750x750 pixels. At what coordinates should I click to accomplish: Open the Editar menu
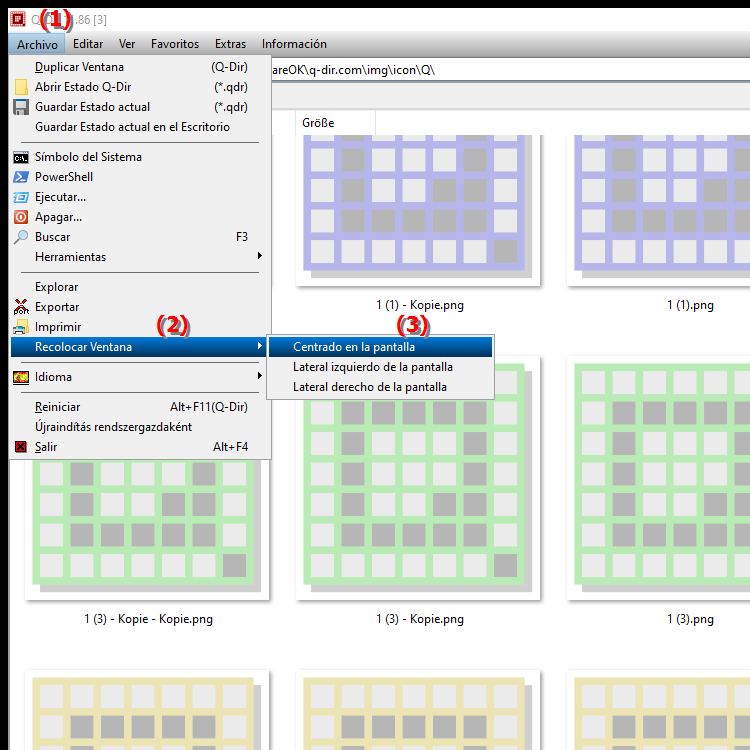pyautogui.click(x=88, y=44)
